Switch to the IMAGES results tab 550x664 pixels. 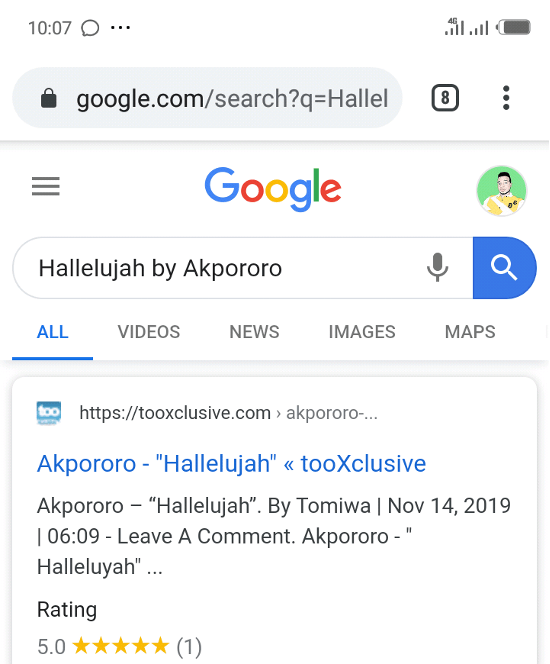[x=362, y=332]
